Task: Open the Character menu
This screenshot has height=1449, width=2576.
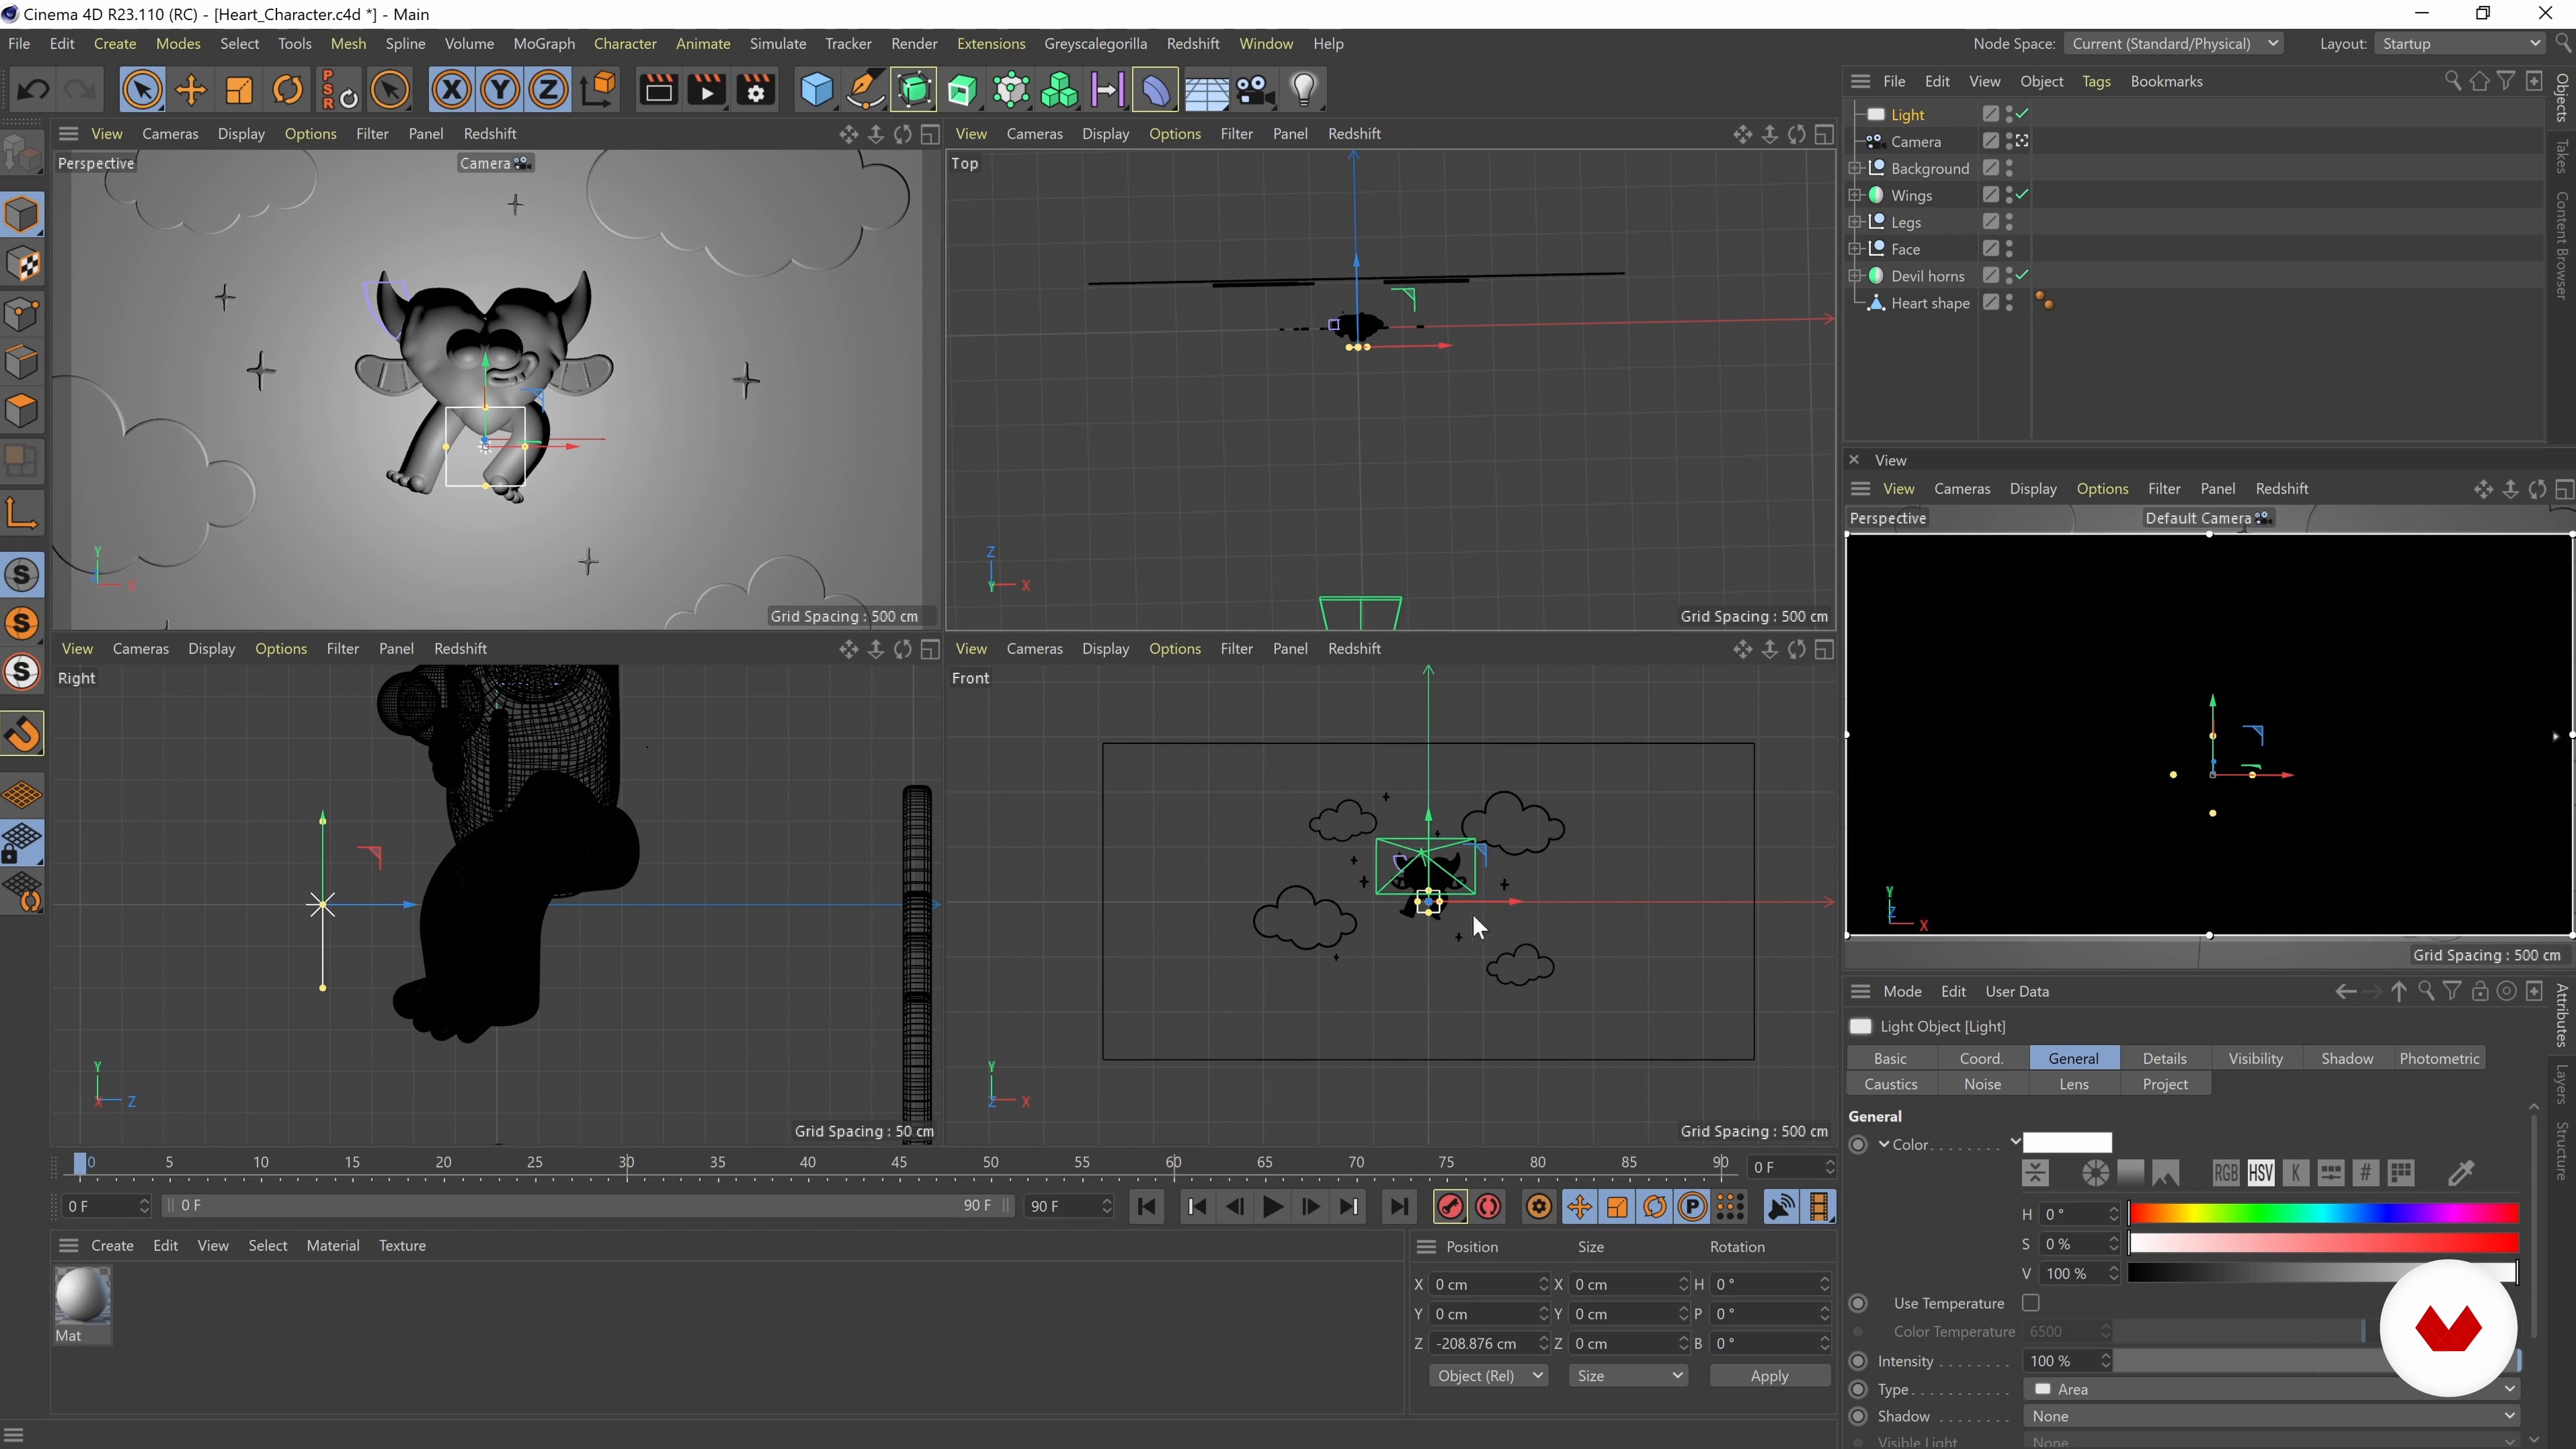Action: 625,44
